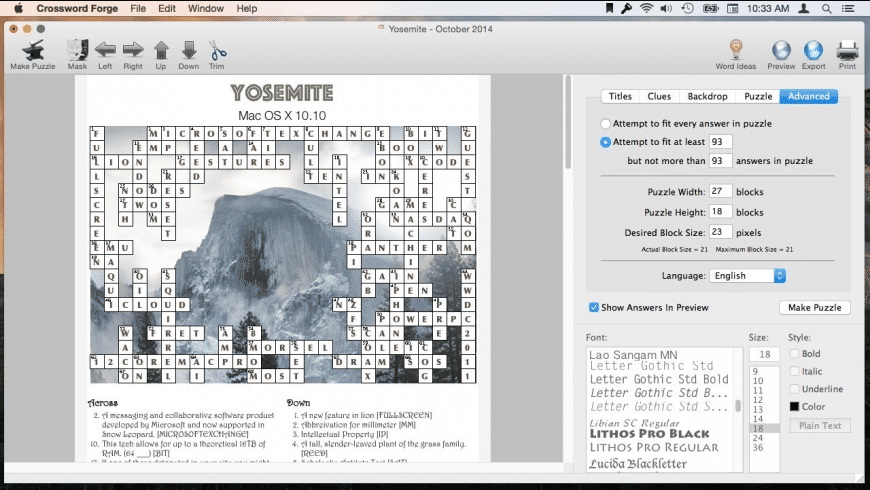870x490 pixels.
Task: Move puzzle using the Up arrow icon
Action: point(161,50)
